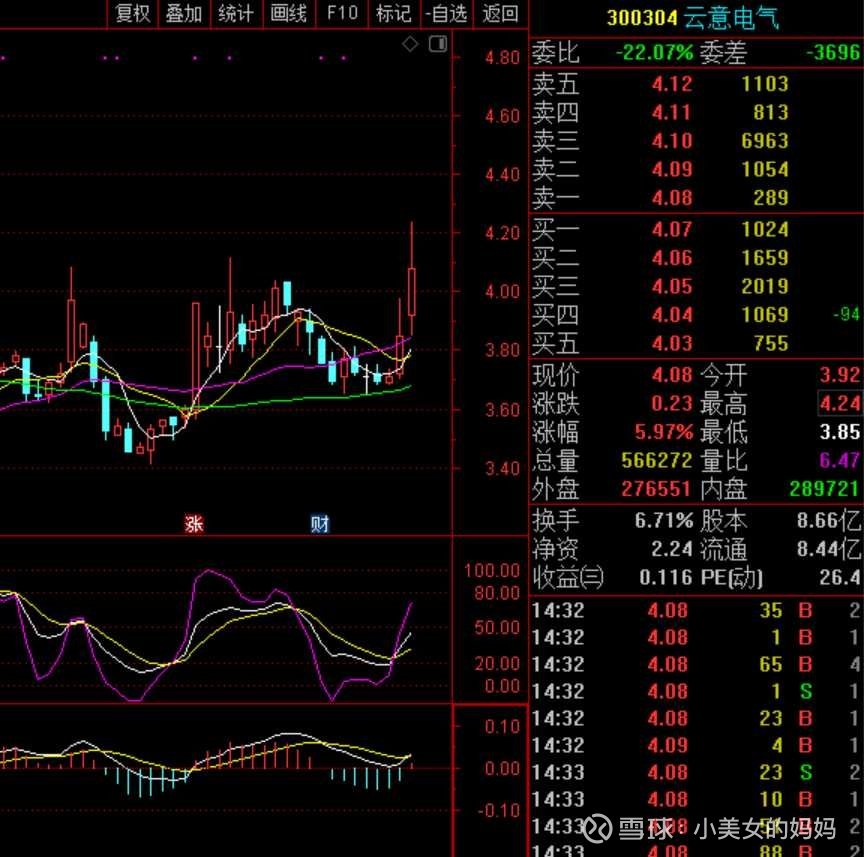Click 内盘 value 289721
The image size is (864, 857).
824,489
